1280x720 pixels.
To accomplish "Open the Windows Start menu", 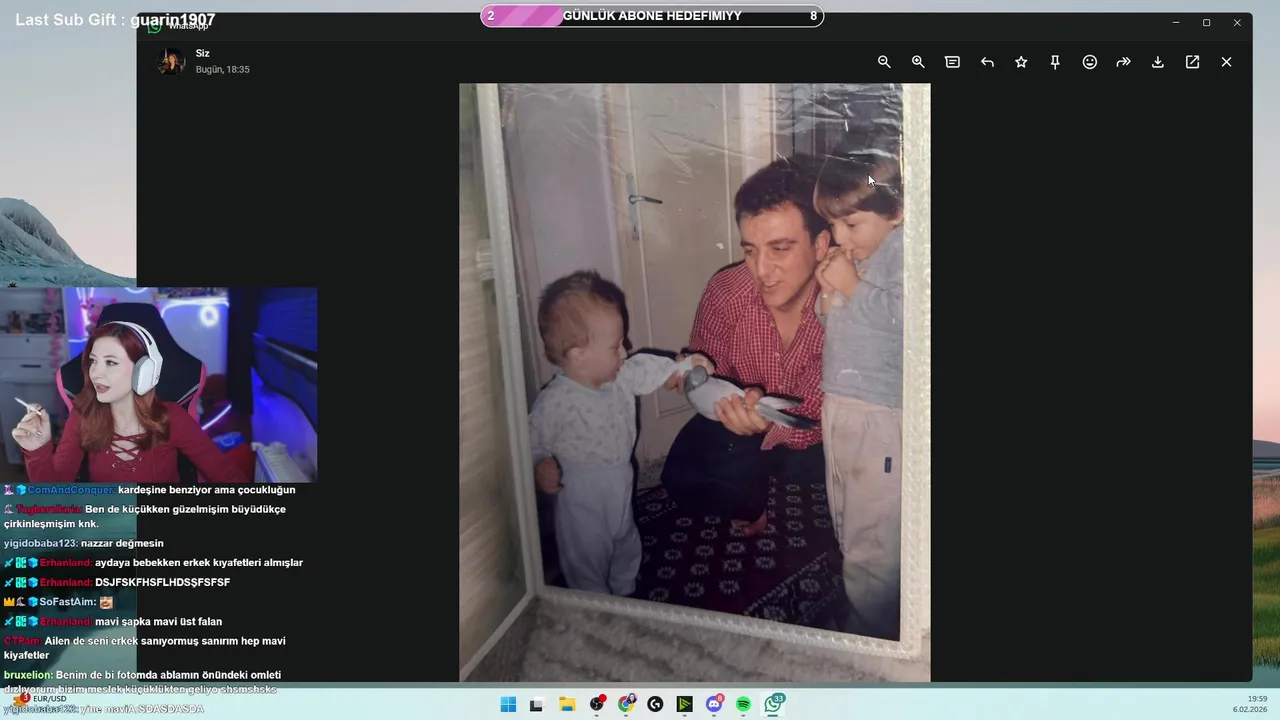I will pos(508,704).
